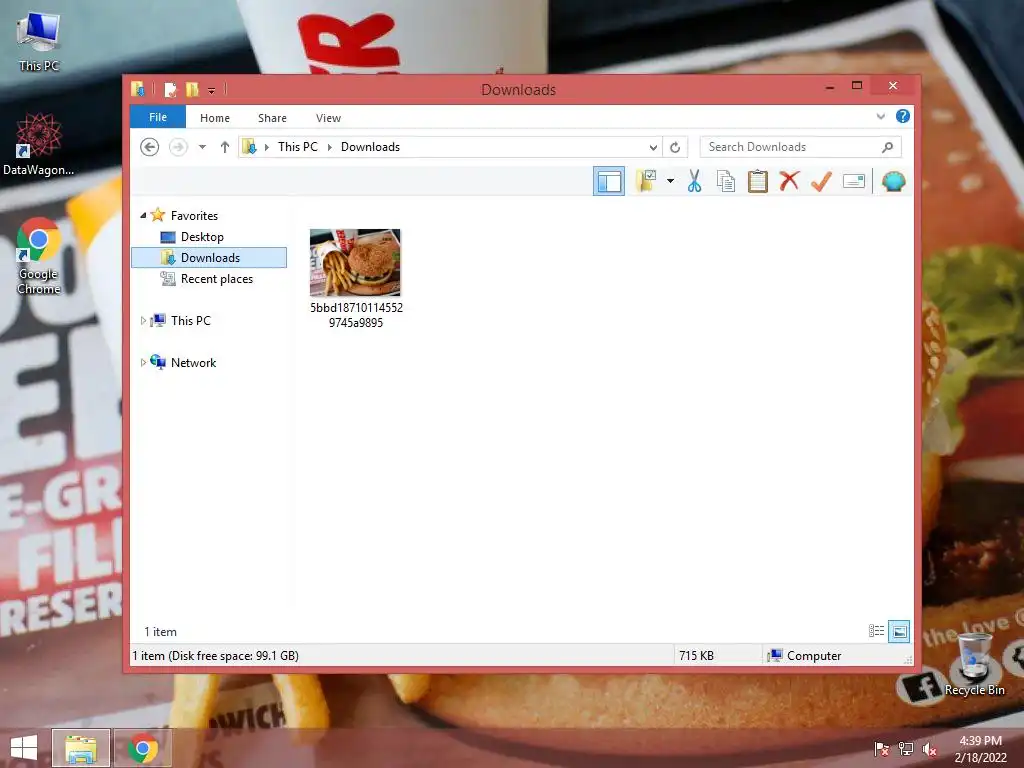The height and width of the screenshot is (768, 1024).
Task: Select Favorites in navigation pane
Action: click(195, 216)
